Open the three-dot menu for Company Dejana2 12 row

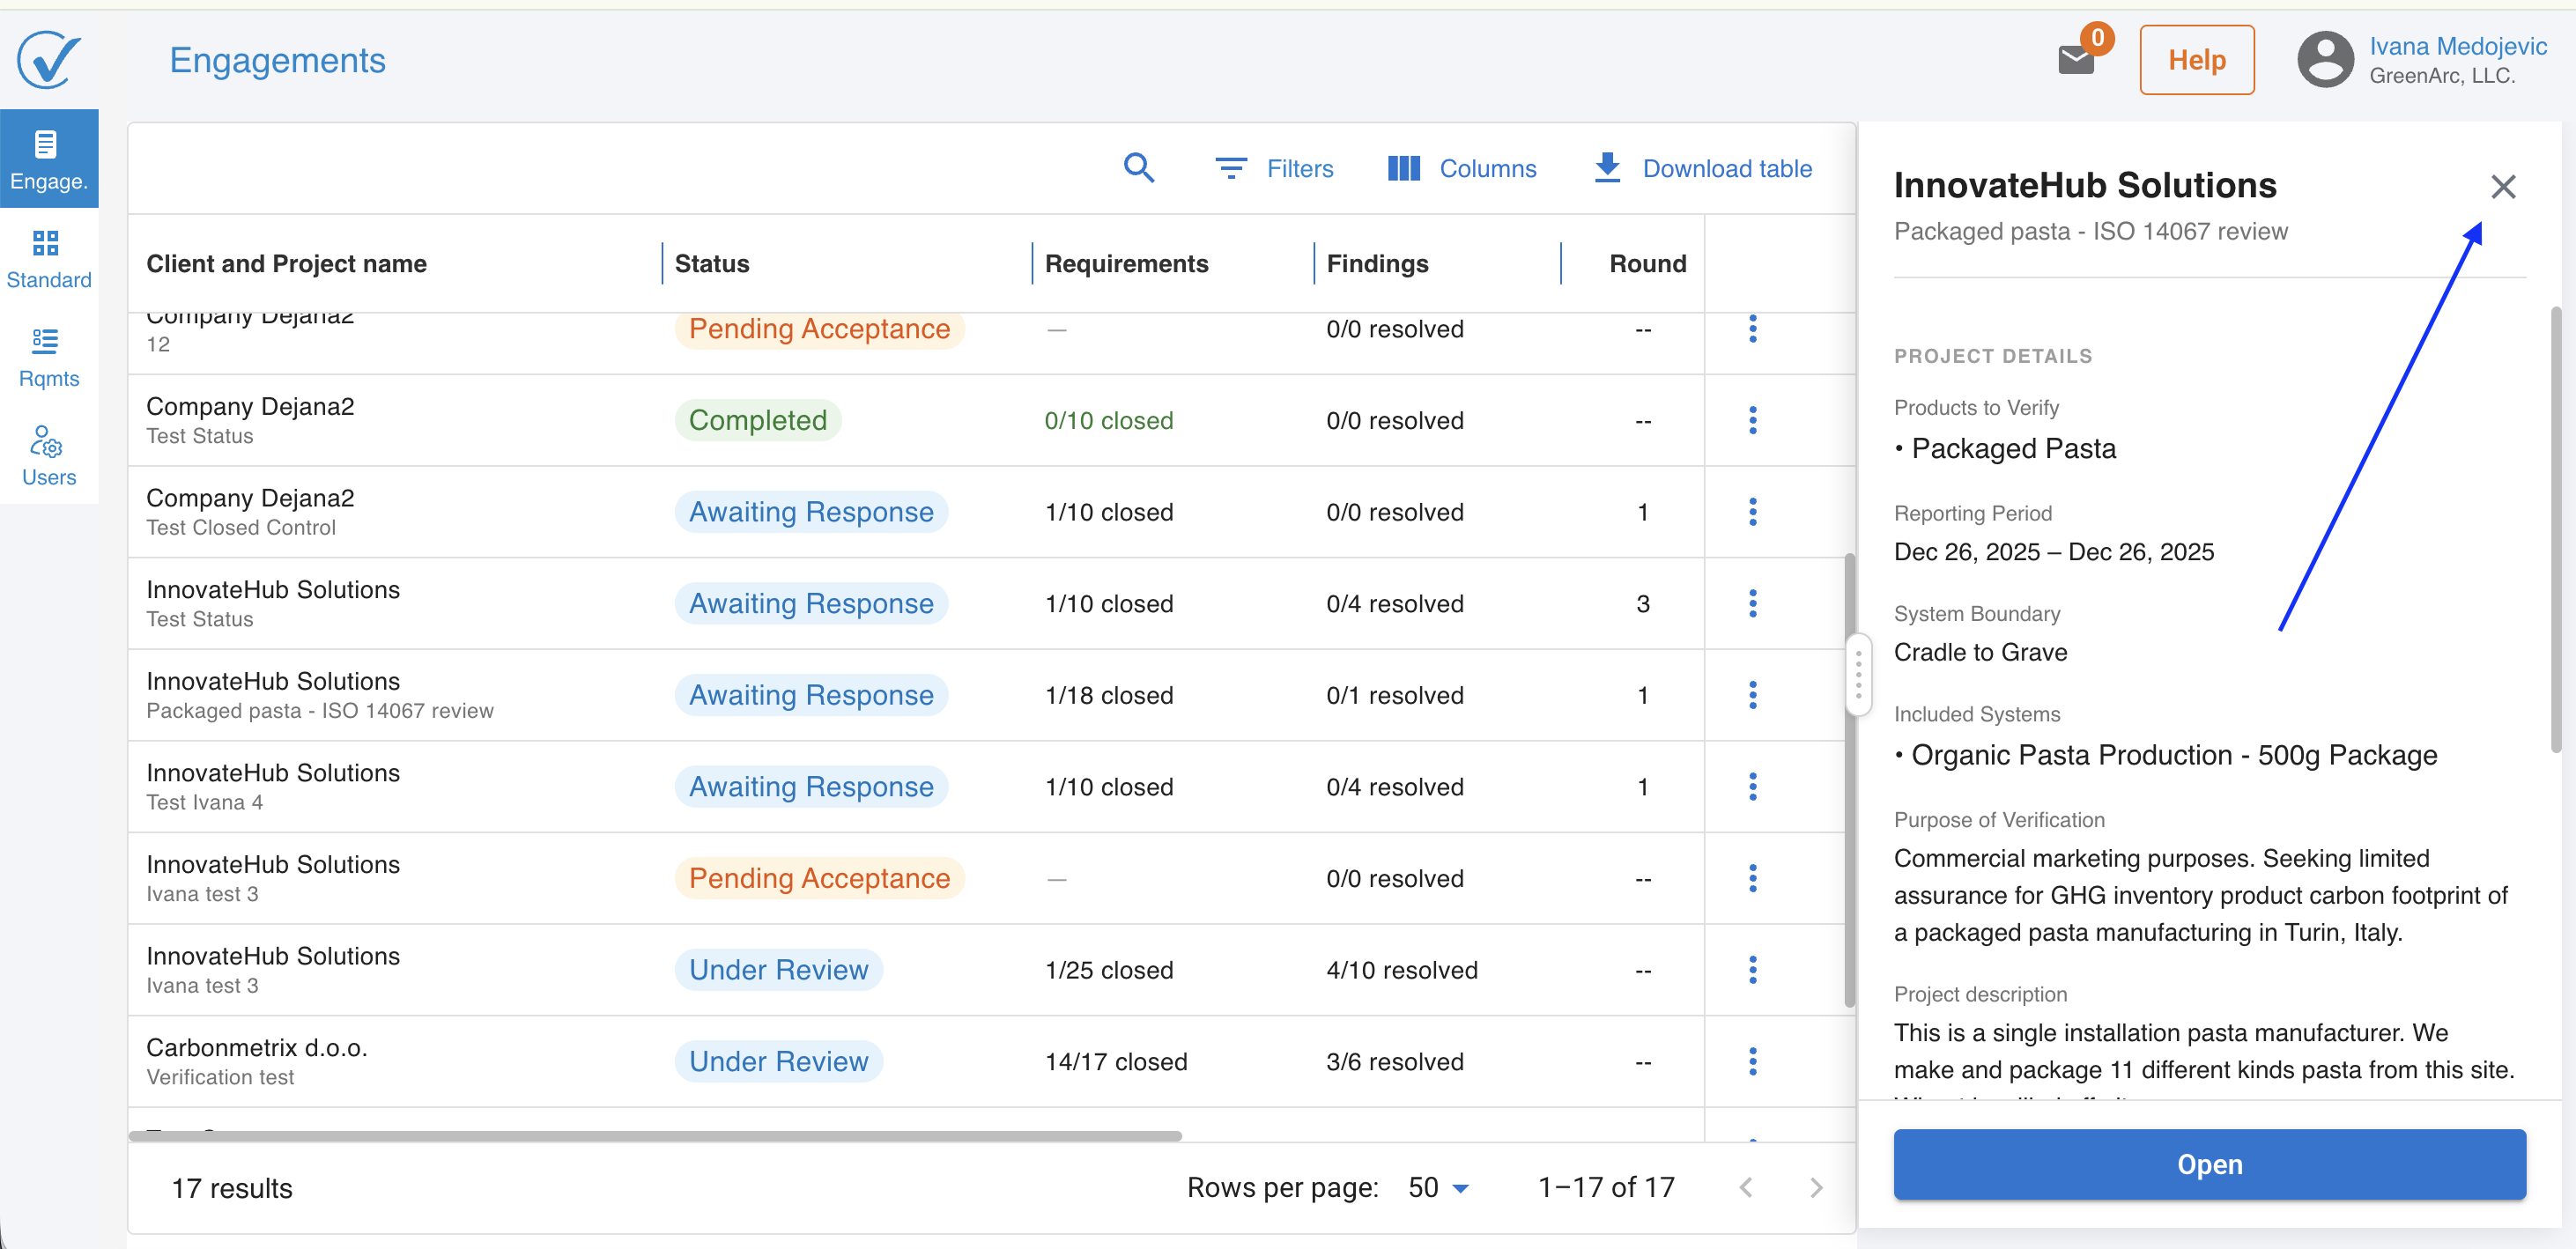tap(1752, 328)
